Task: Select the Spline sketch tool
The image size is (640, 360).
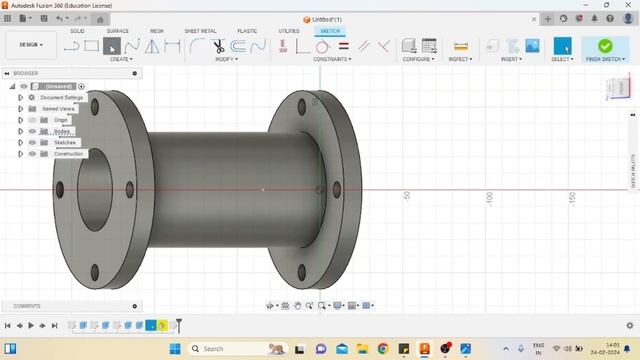Action: coord(132,46)
